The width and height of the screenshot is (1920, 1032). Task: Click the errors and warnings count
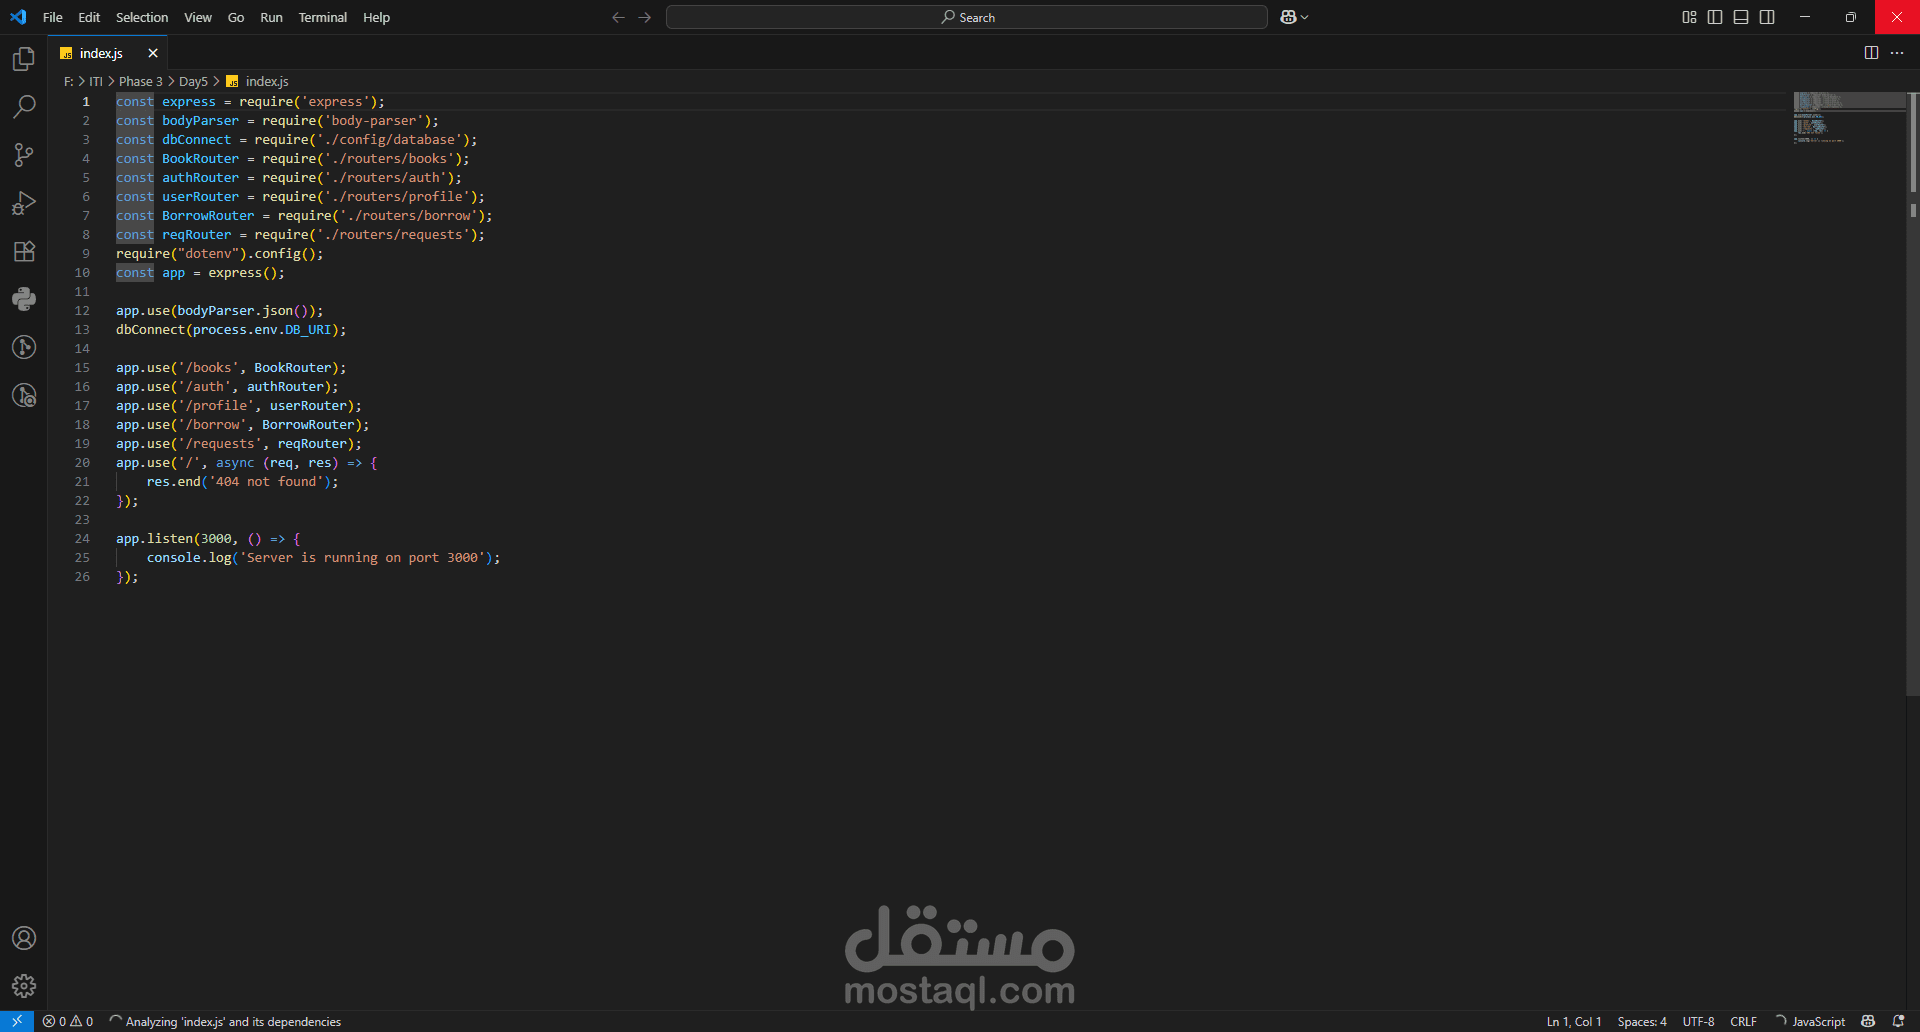[x=68, y=1021]
